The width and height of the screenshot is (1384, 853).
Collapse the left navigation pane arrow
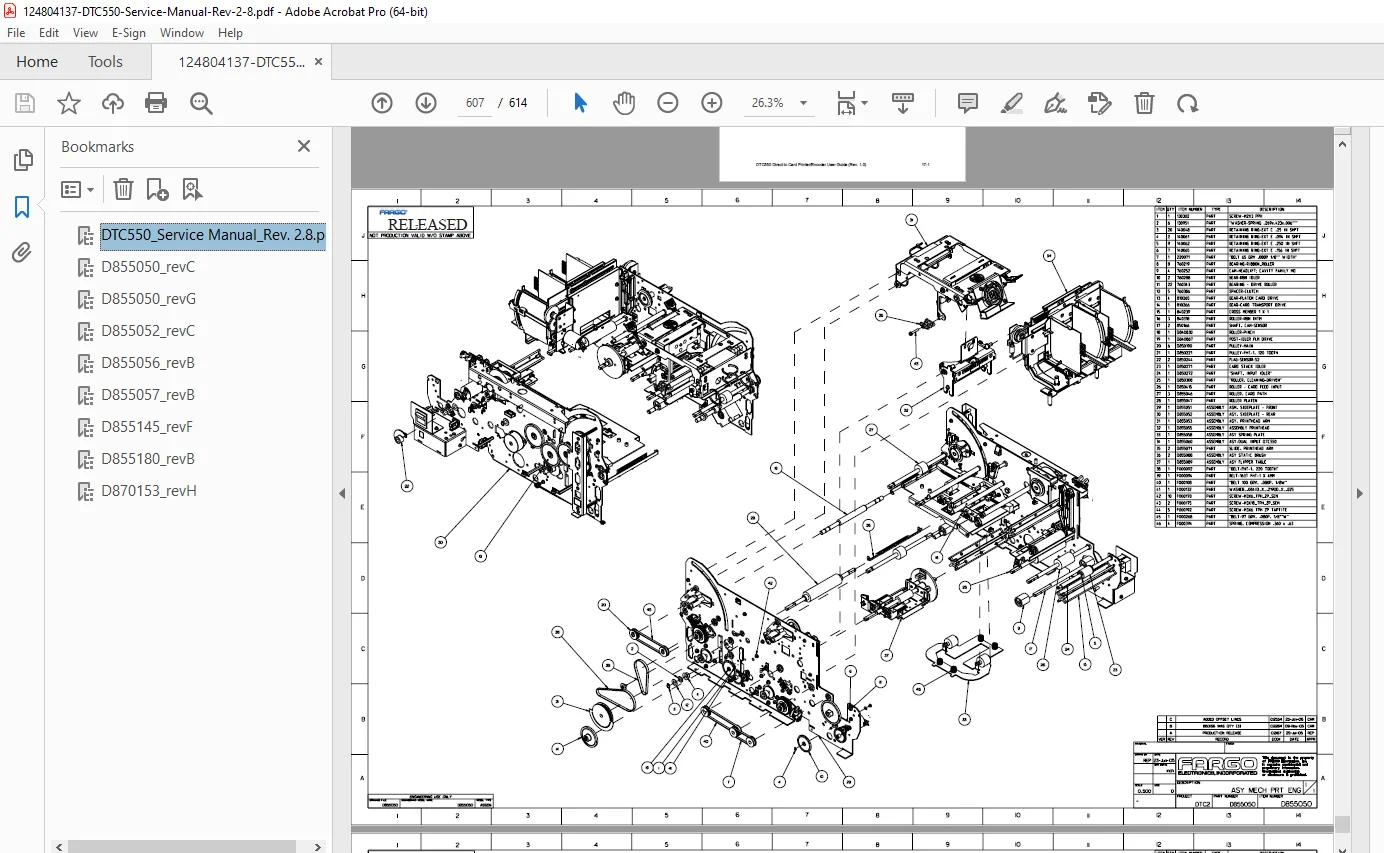tap(342, 493)
